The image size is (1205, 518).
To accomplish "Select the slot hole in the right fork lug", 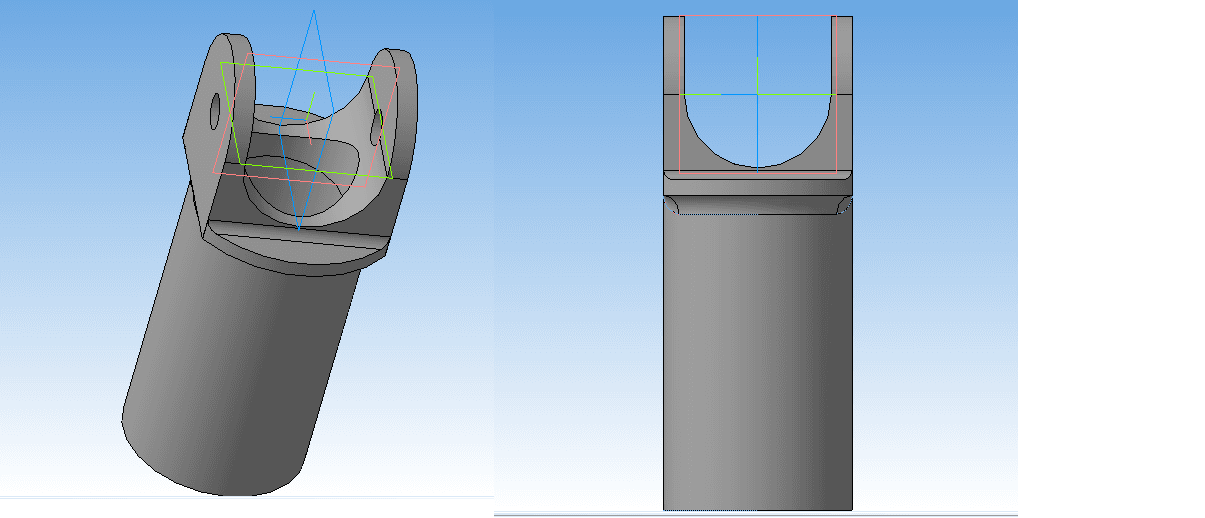I will (x=376, y=125).
